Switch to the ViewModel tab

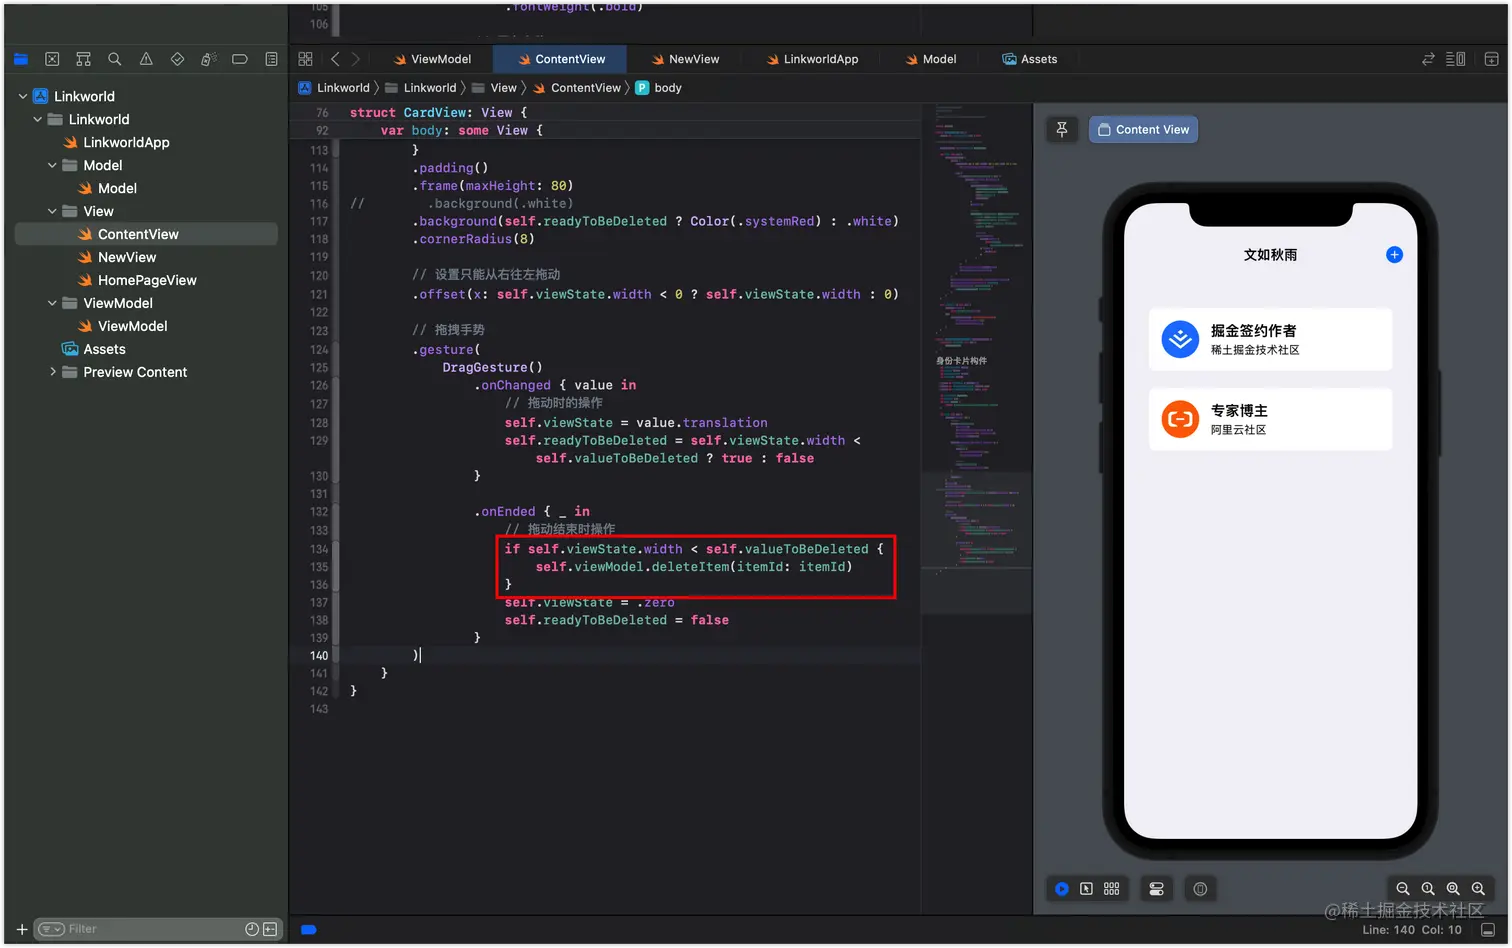pyautogui.click(x=432, y=59)
